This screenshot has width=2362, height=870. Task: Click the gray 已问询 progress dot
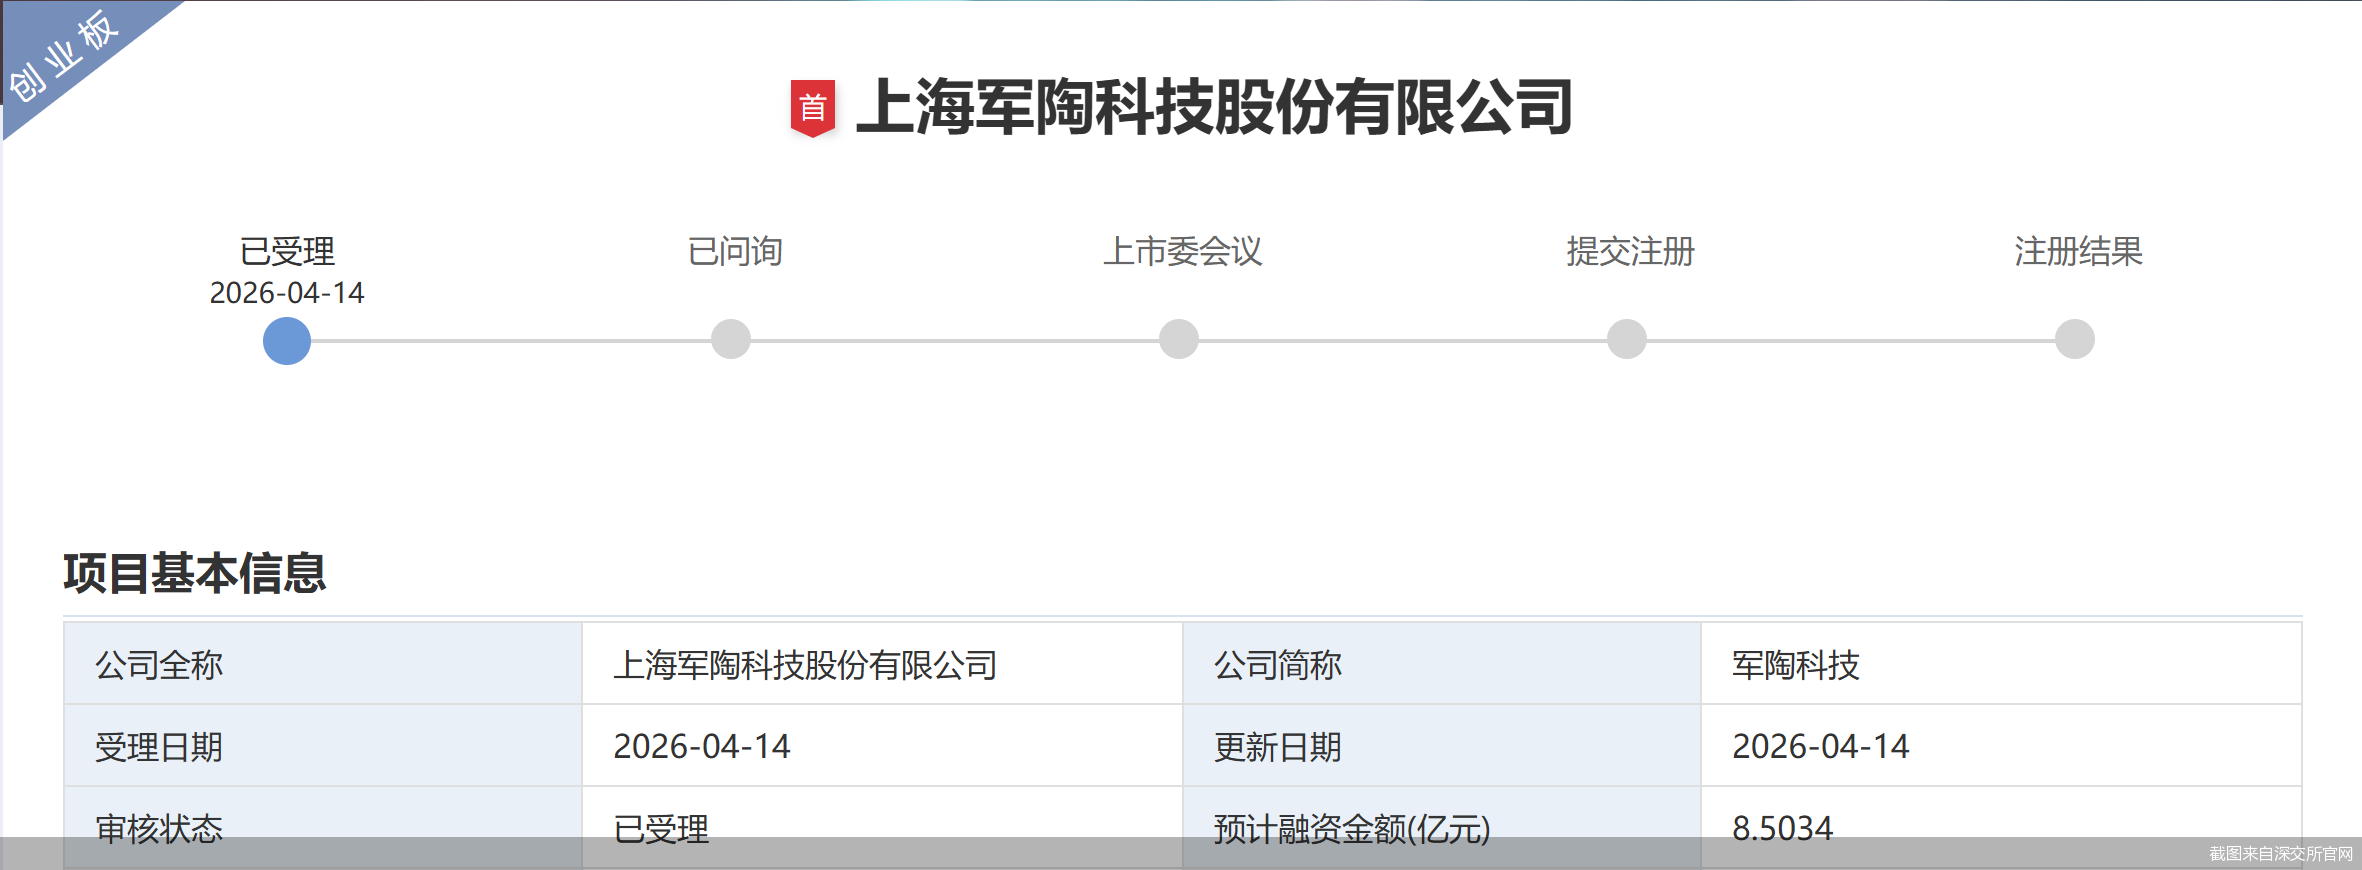(x=731, y=340)
